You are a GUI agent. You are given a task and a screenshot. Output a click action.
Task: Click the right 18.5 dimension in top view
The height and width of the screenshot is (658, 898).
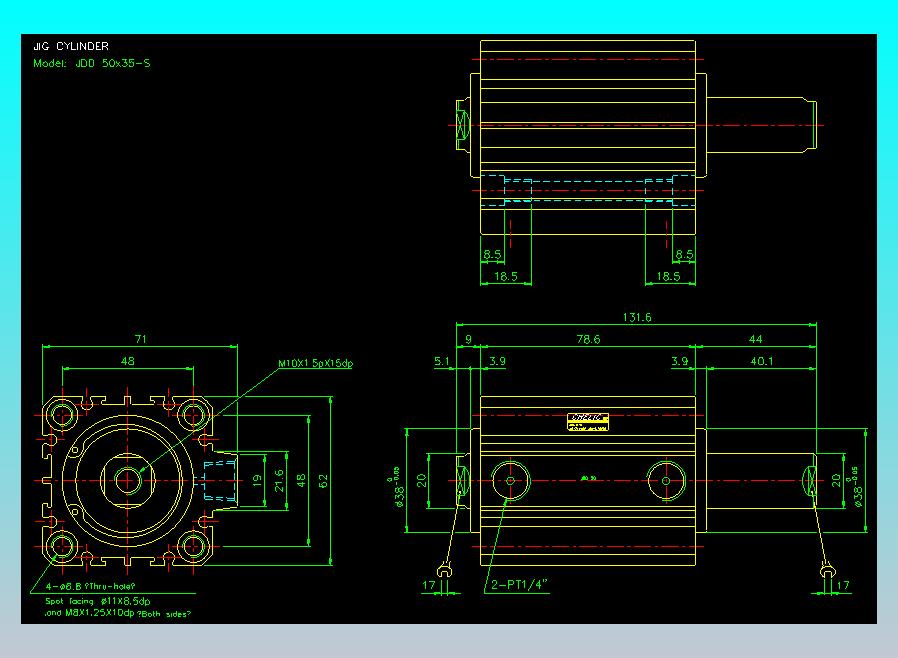(x=668, y=277)
